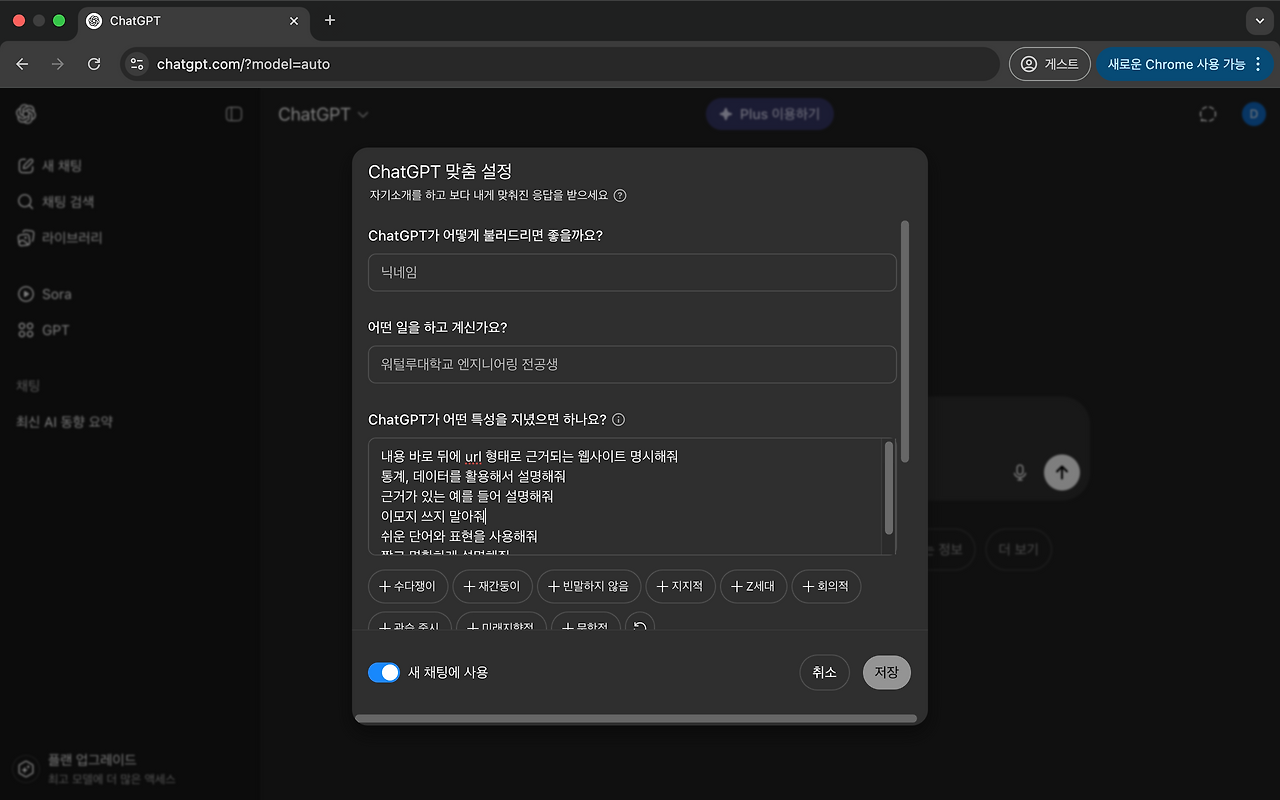Click the site info icon in address bar
1280x800 pixels.
pyautogui.click(x=138, y=64)
